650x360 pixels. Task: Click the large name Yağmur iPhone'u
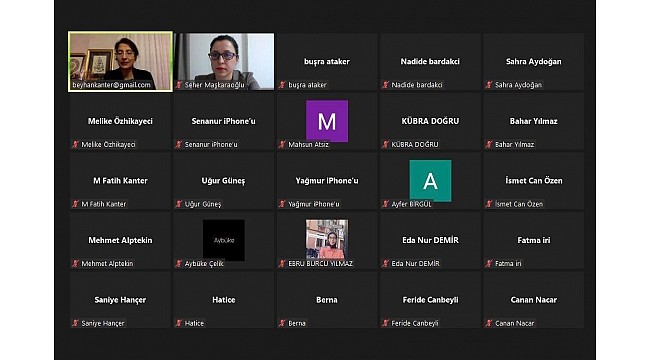coord(327,181)
